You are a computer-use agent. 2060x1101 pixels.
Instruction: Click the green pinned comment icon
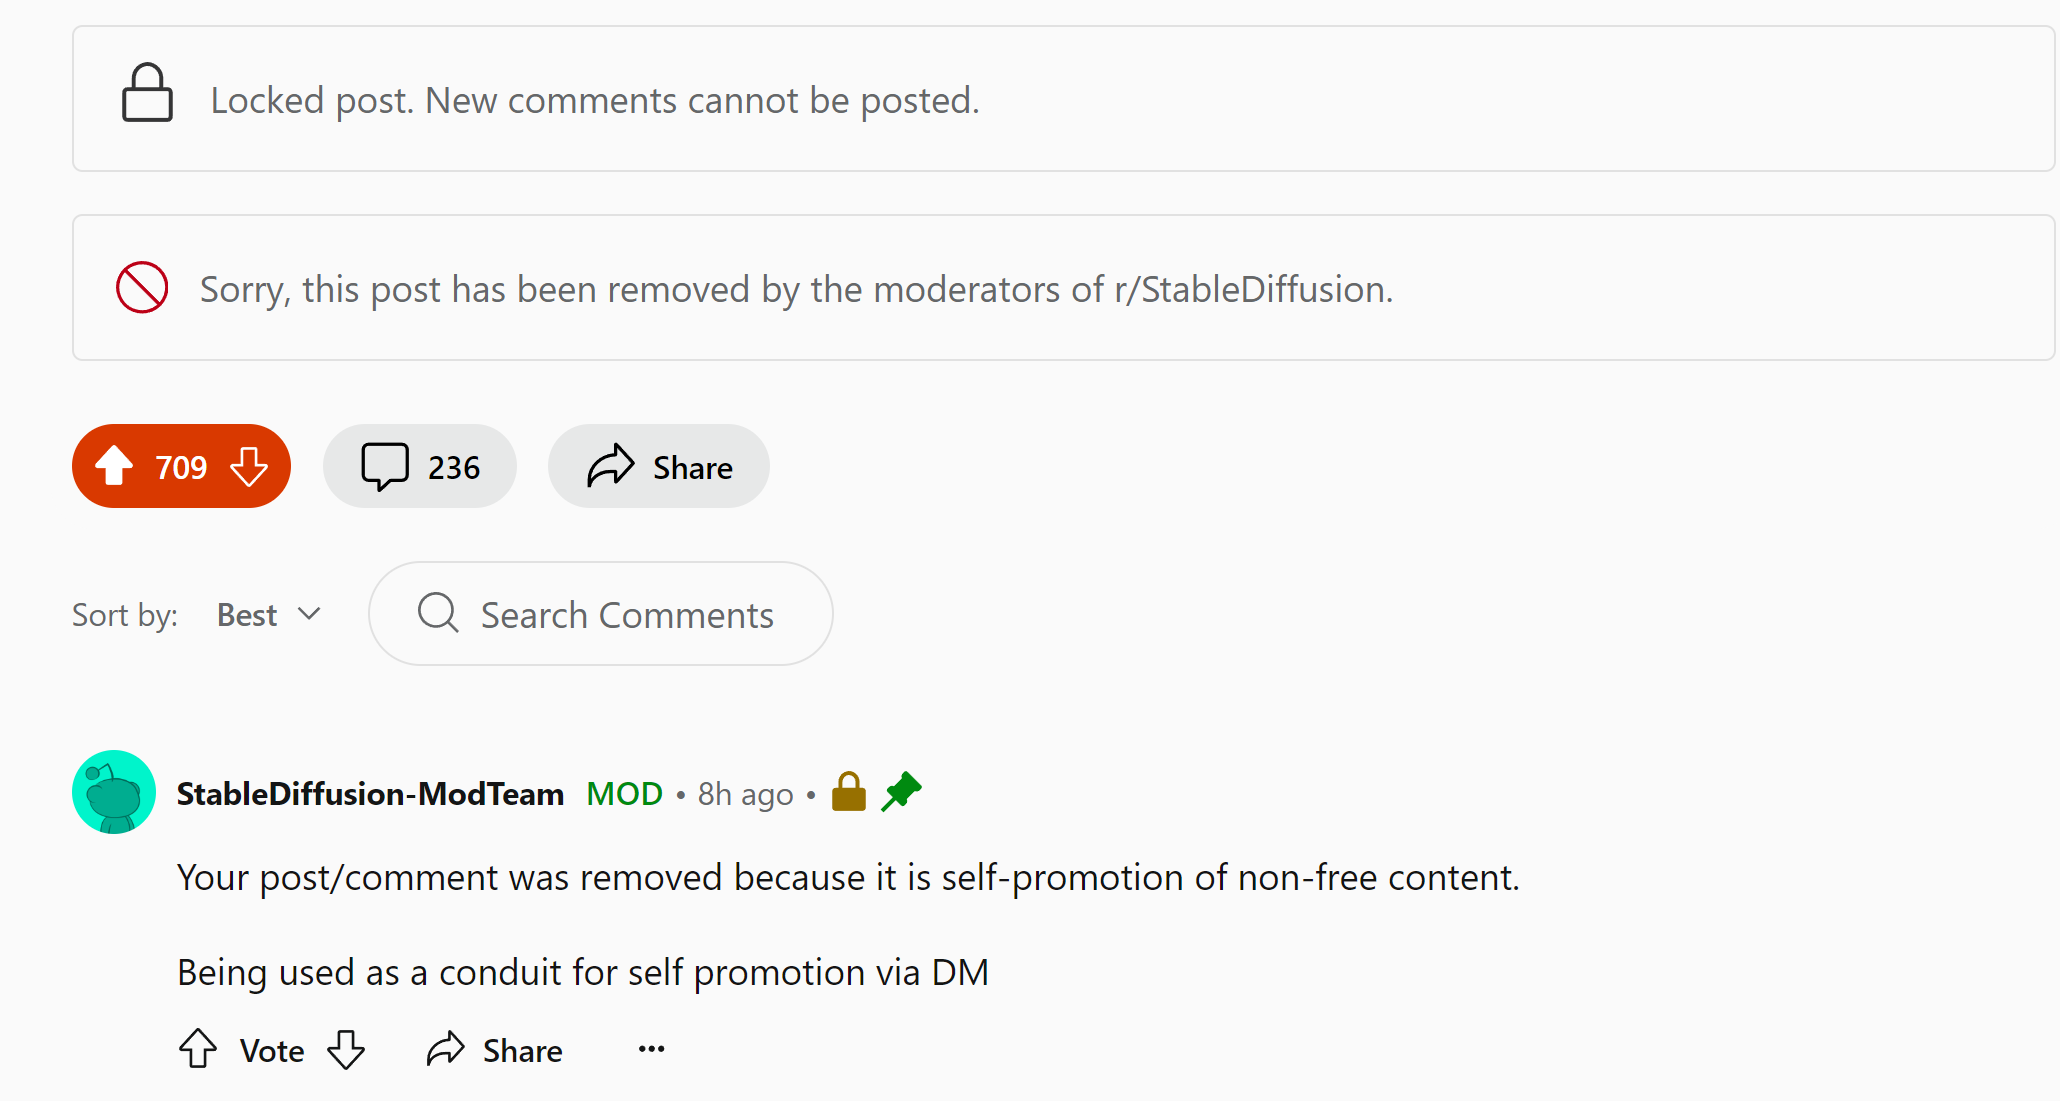[x=901, y=792]
